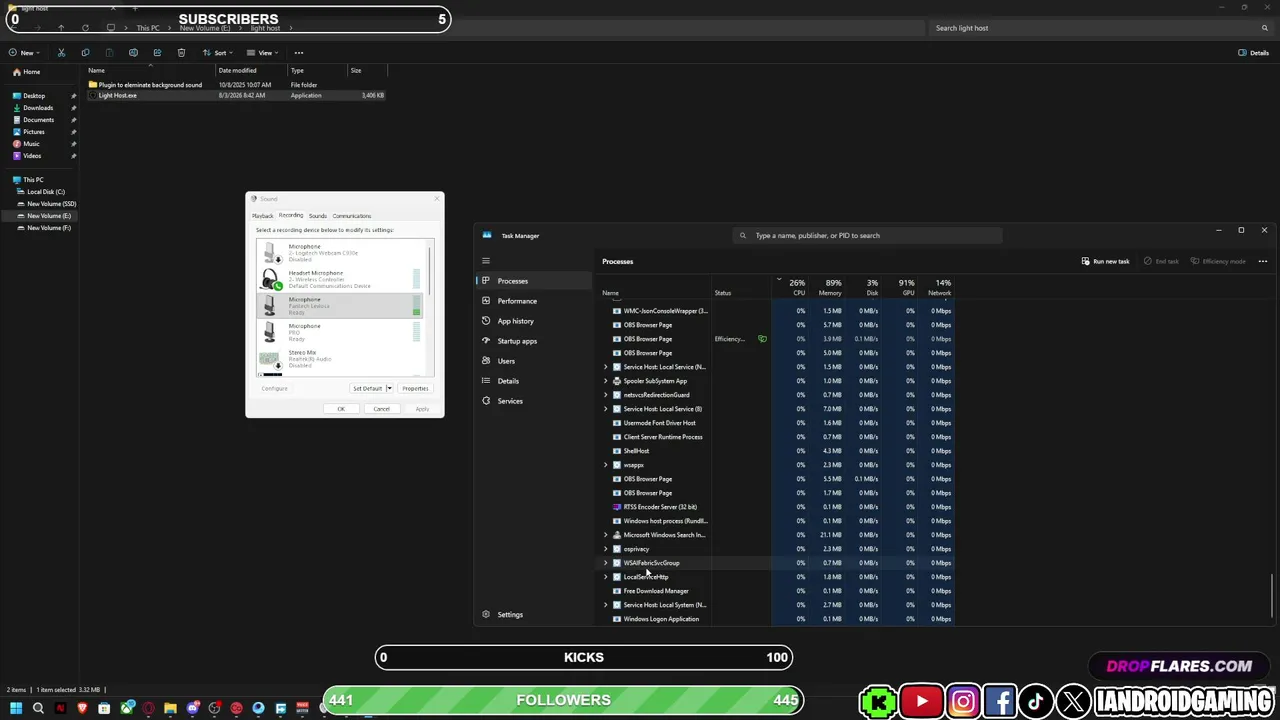Image resolution: width=1280 pixels, height=720 pixels.
Task: Click the Delete trash icon in Explorer
Action: 181,53
